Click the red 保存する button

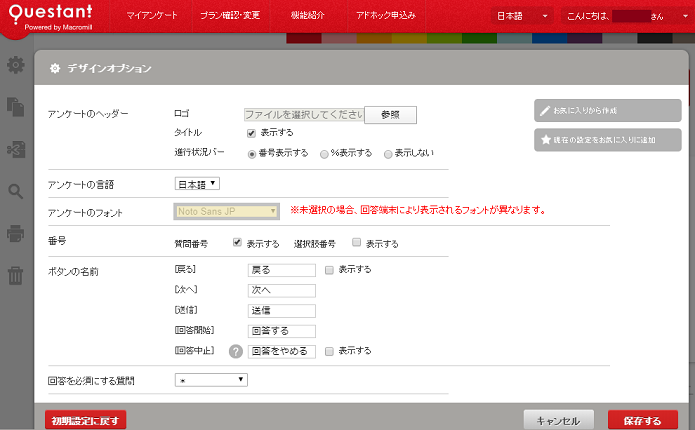tap(642, 420)
